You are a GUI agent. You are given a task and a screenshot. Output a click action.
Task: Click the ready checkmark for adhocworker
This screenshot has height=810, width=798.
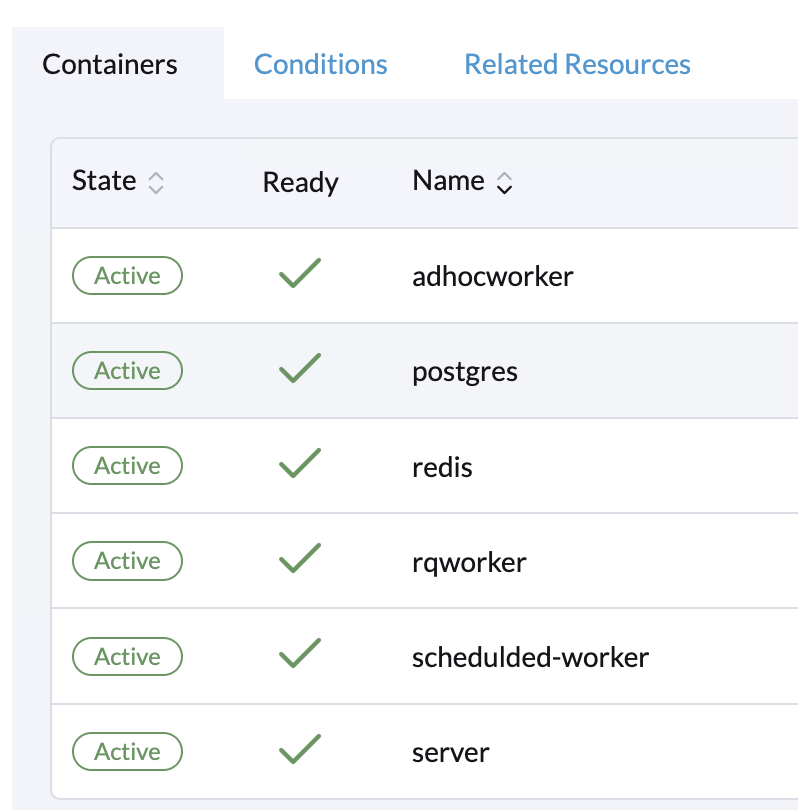click(x=300, y=273)
